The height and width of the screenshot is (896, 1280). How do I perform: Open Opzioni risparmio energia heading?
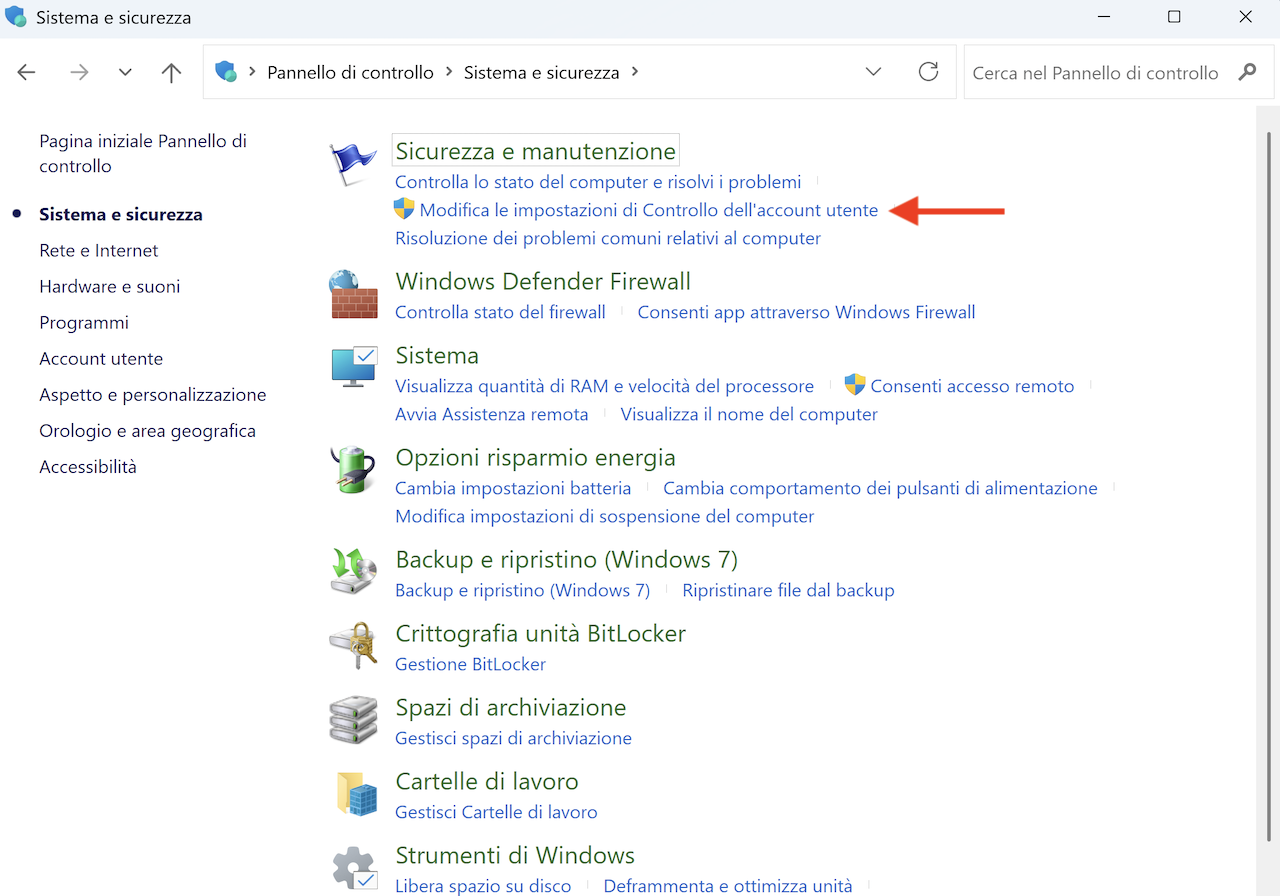536,457
